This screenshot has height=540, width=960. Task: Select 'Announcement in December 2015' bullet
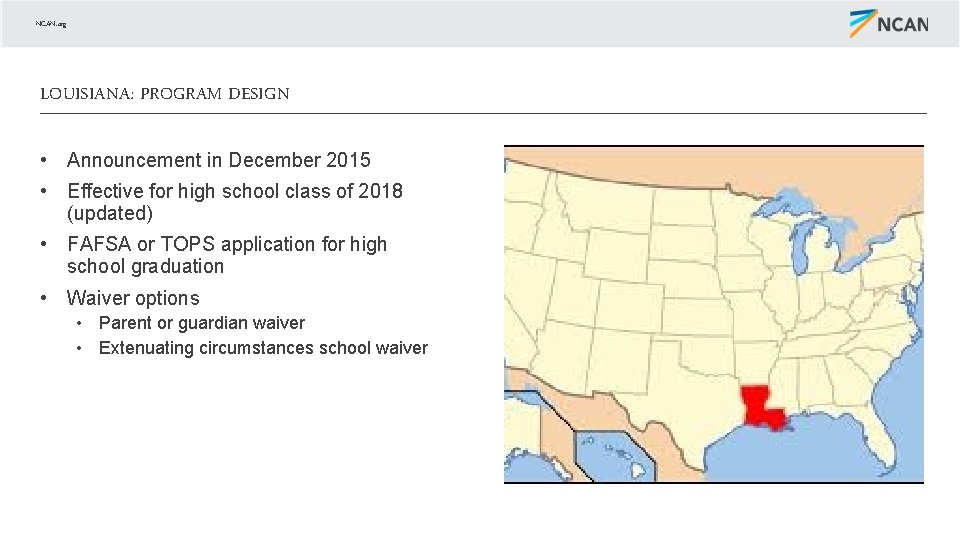tap(218, 160)
